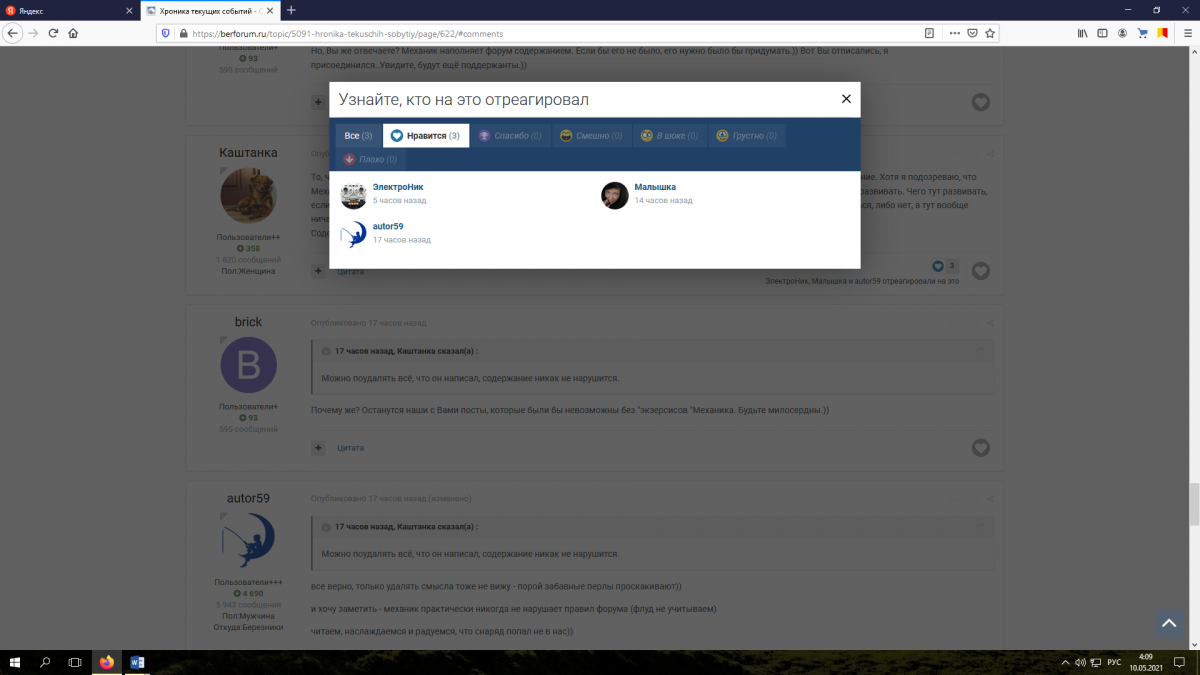This screenshot has height=675, width=1200.
Task: Close the reactions dialog with the X
Action: (x=846, y=99)
